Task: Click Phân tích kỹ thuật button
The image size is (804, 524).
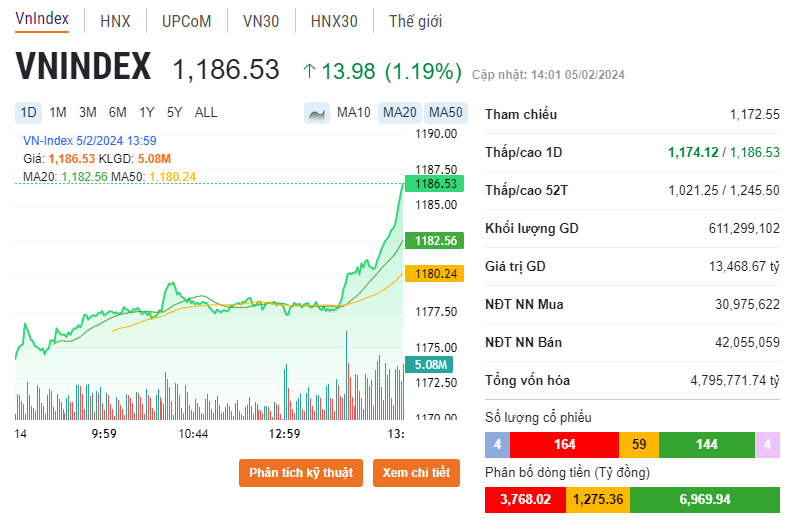Action: click(x=301, y=473)
